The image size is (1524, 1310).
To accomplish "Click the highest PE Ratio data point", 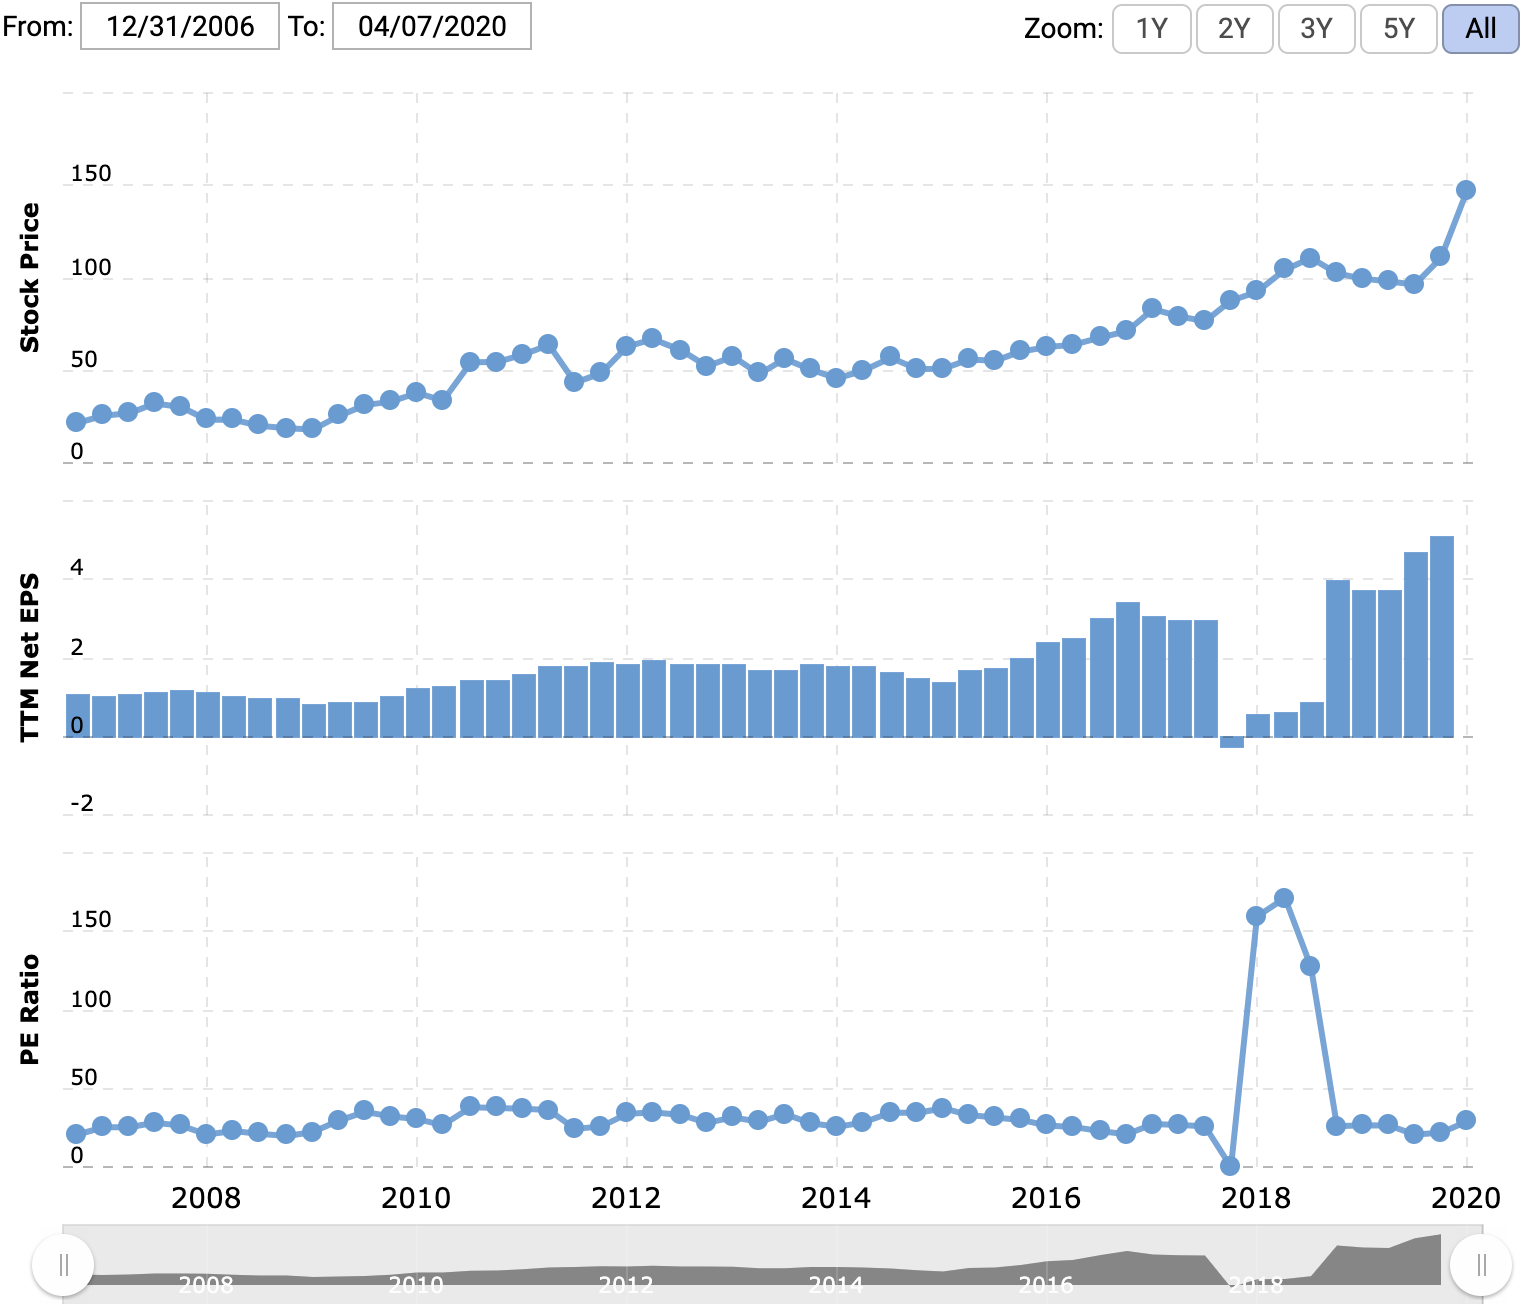I will (1284, 898).
